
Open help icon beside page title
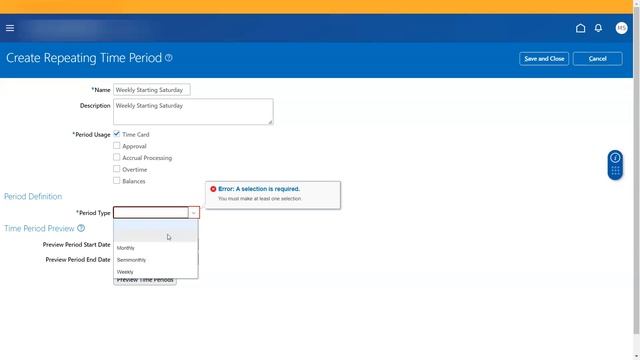point(169,58)
